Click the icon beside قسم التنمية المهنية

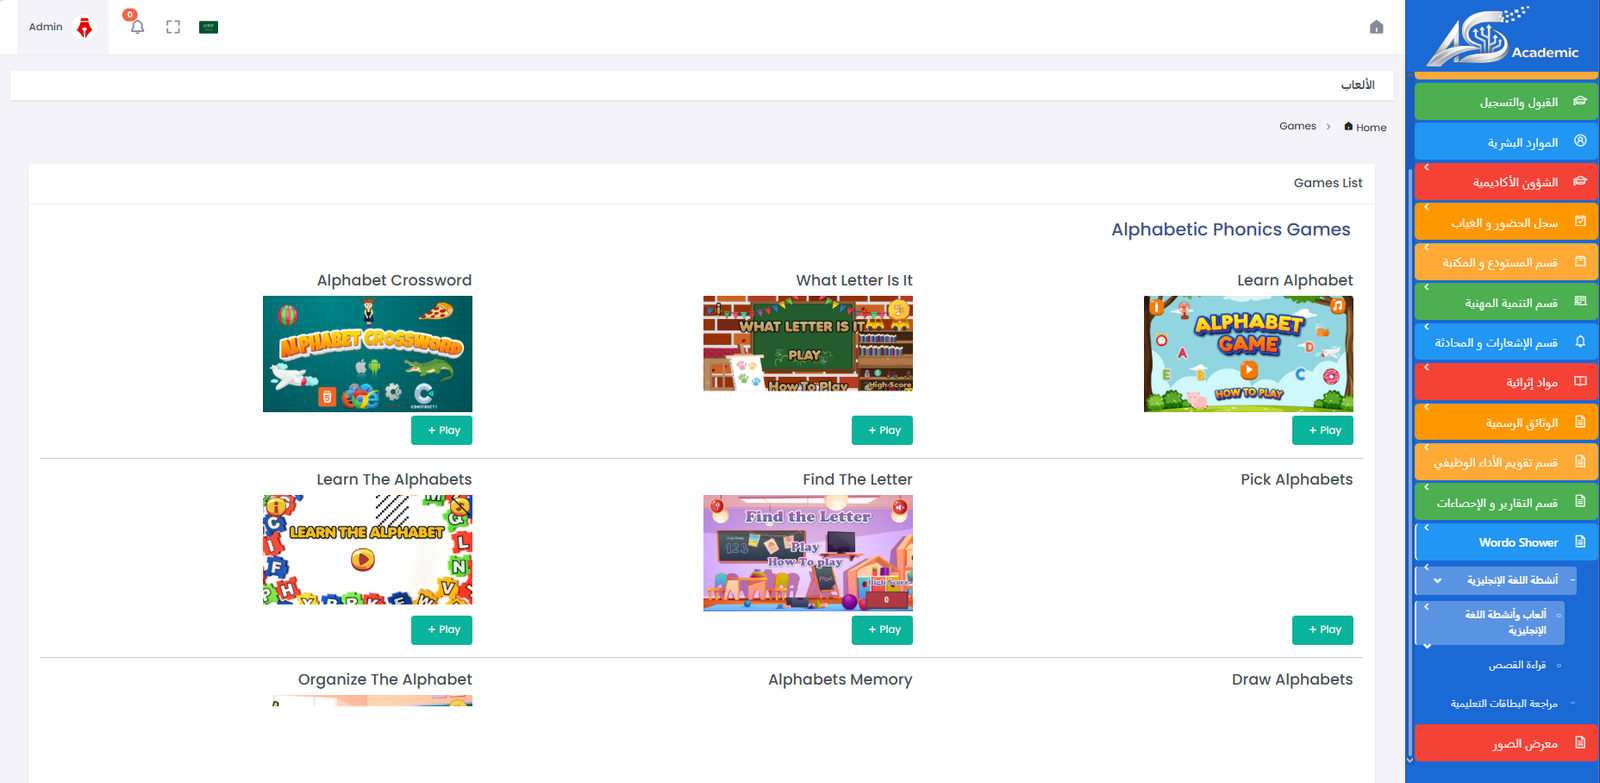[1580, 301]
